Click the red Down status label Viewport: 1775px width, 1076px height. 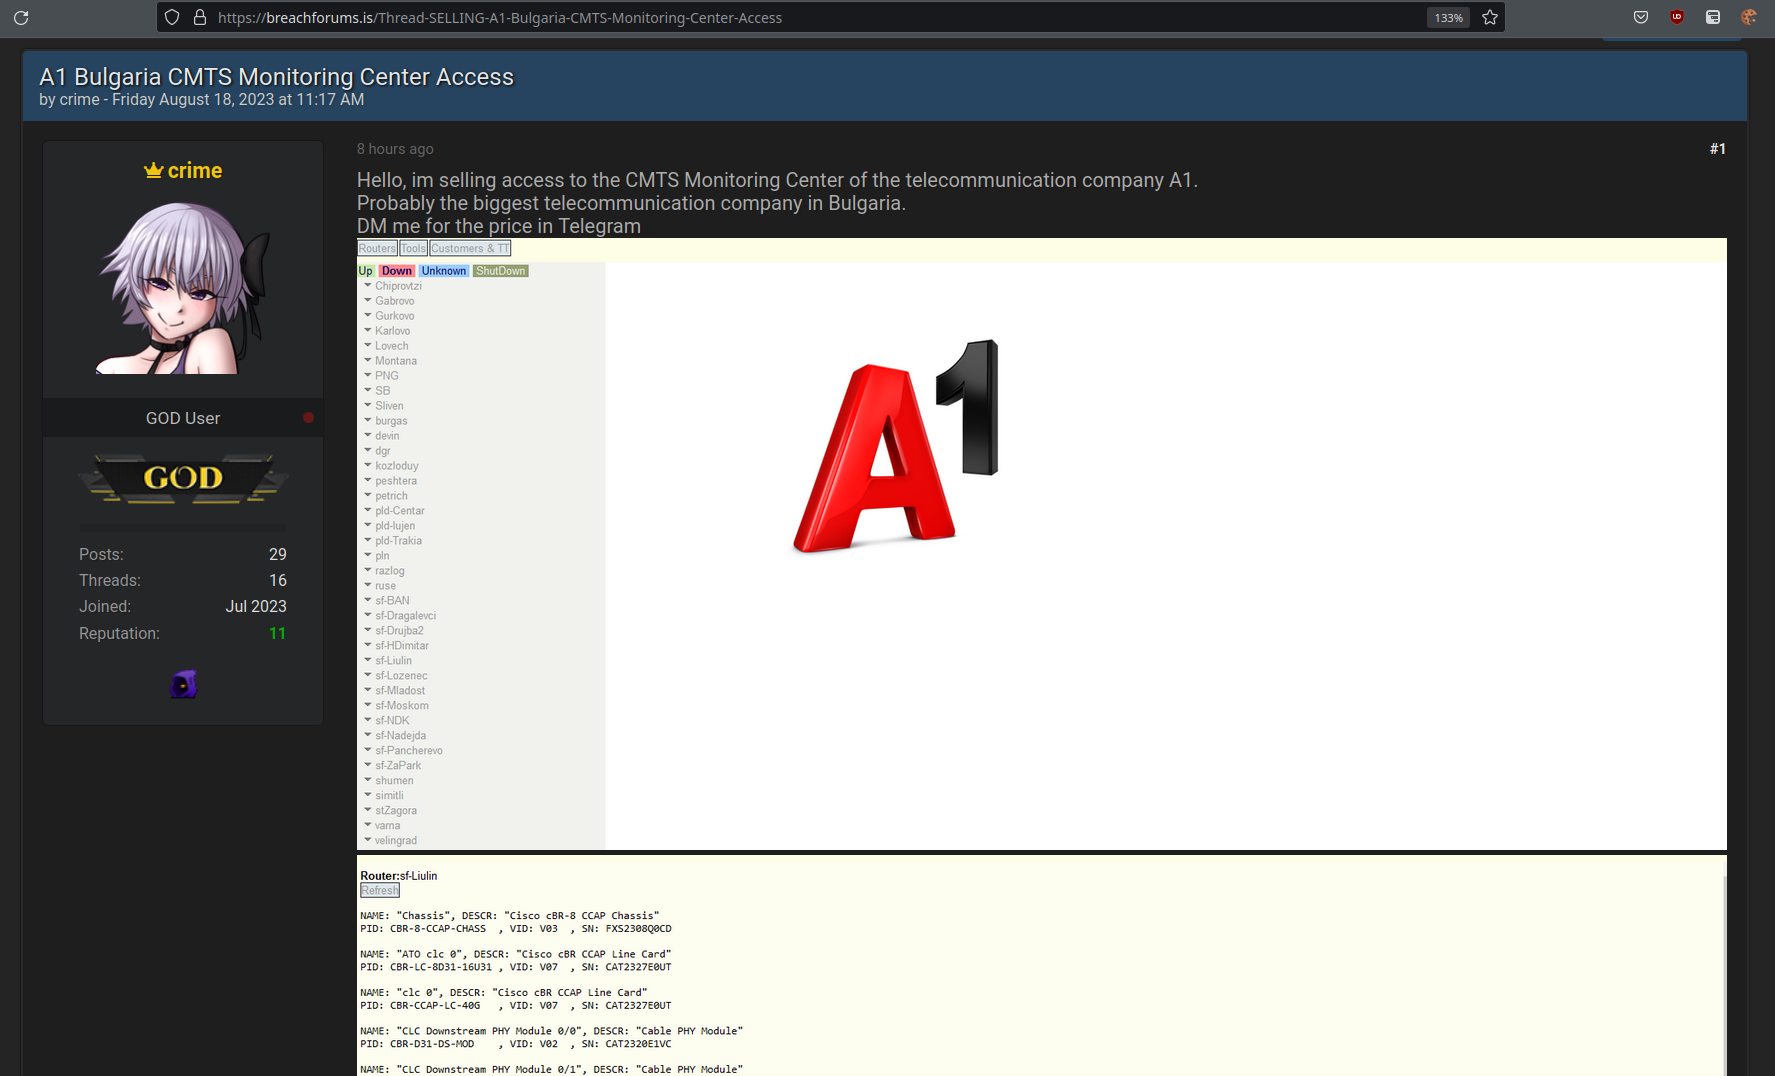pyautogui.click(x=396, y=271)
